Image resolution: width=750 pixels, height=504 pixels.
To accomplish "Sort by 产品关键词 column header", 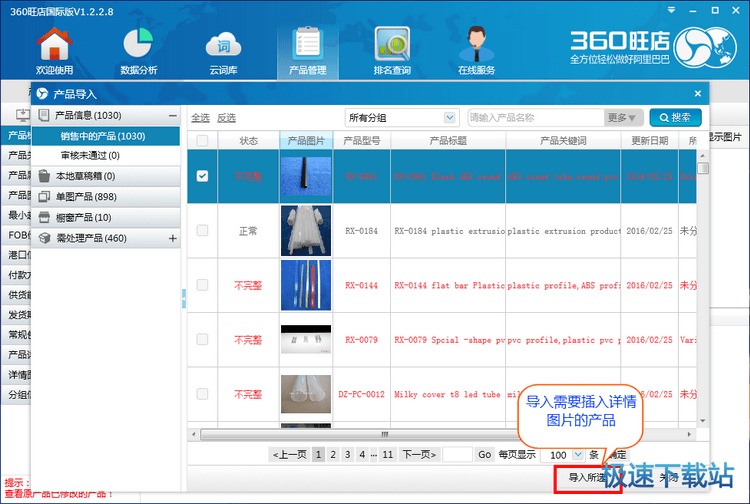I will (563, 141).
